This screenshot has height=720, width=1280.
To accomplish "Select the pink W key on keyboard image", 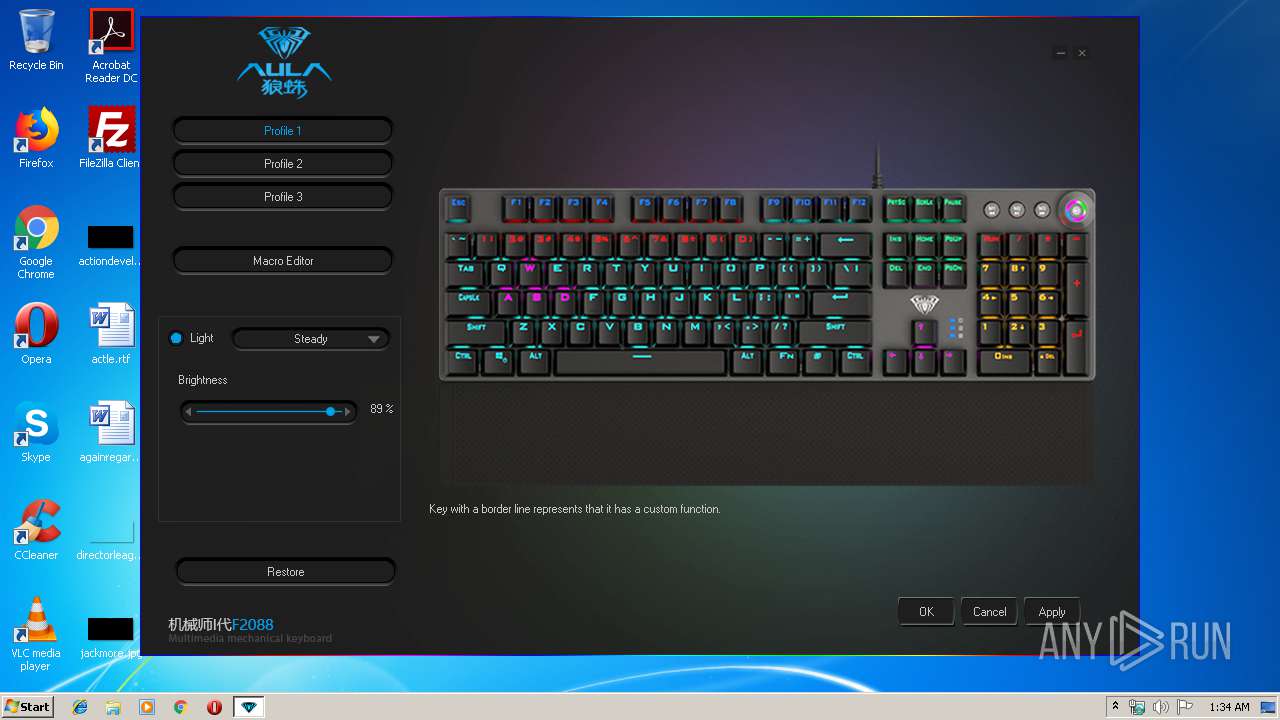I will click(530, 272).
